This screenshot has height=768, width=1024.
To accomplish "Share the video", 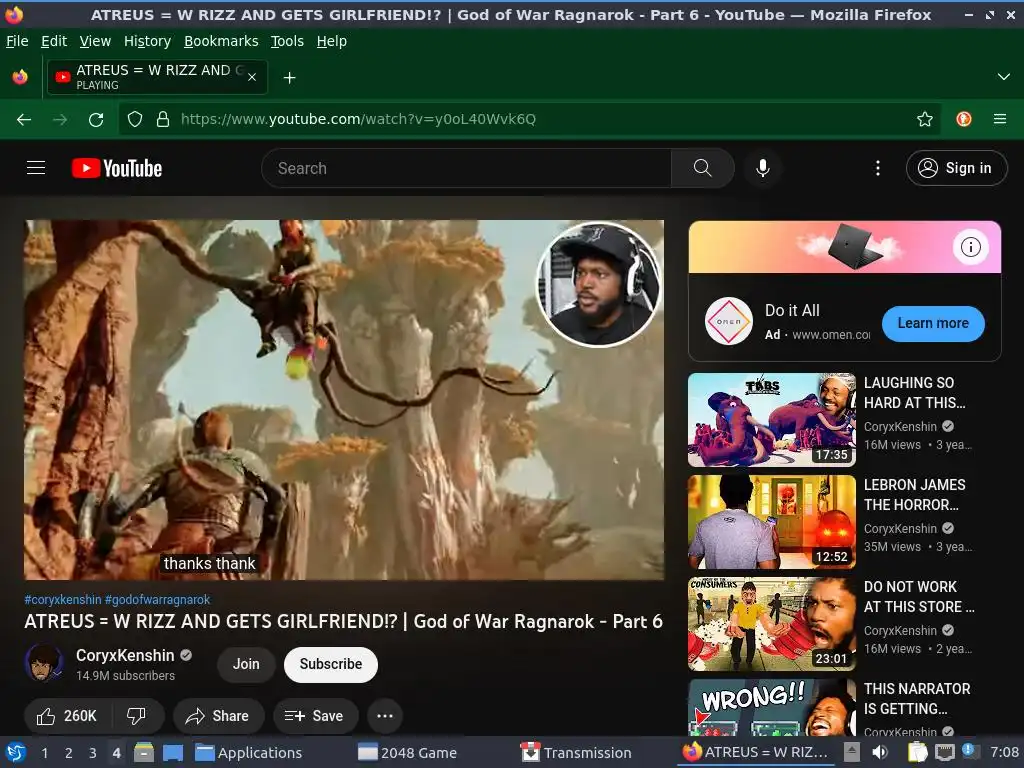I will (218, 716).
